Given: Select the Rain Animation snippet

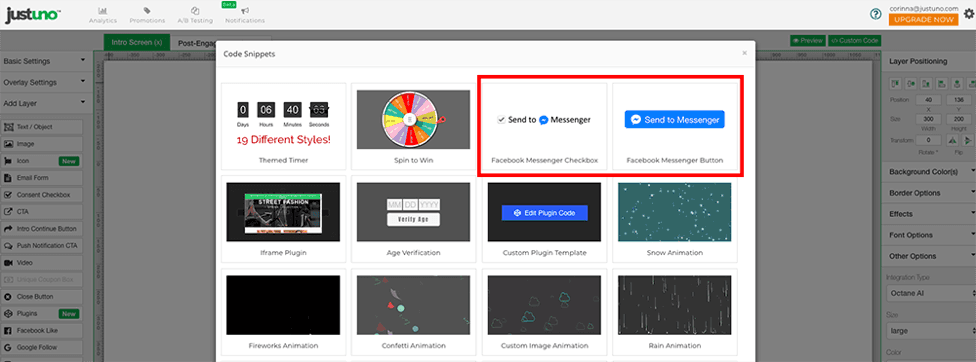Looking at the screenshot, I should click(x=675, y=312).
